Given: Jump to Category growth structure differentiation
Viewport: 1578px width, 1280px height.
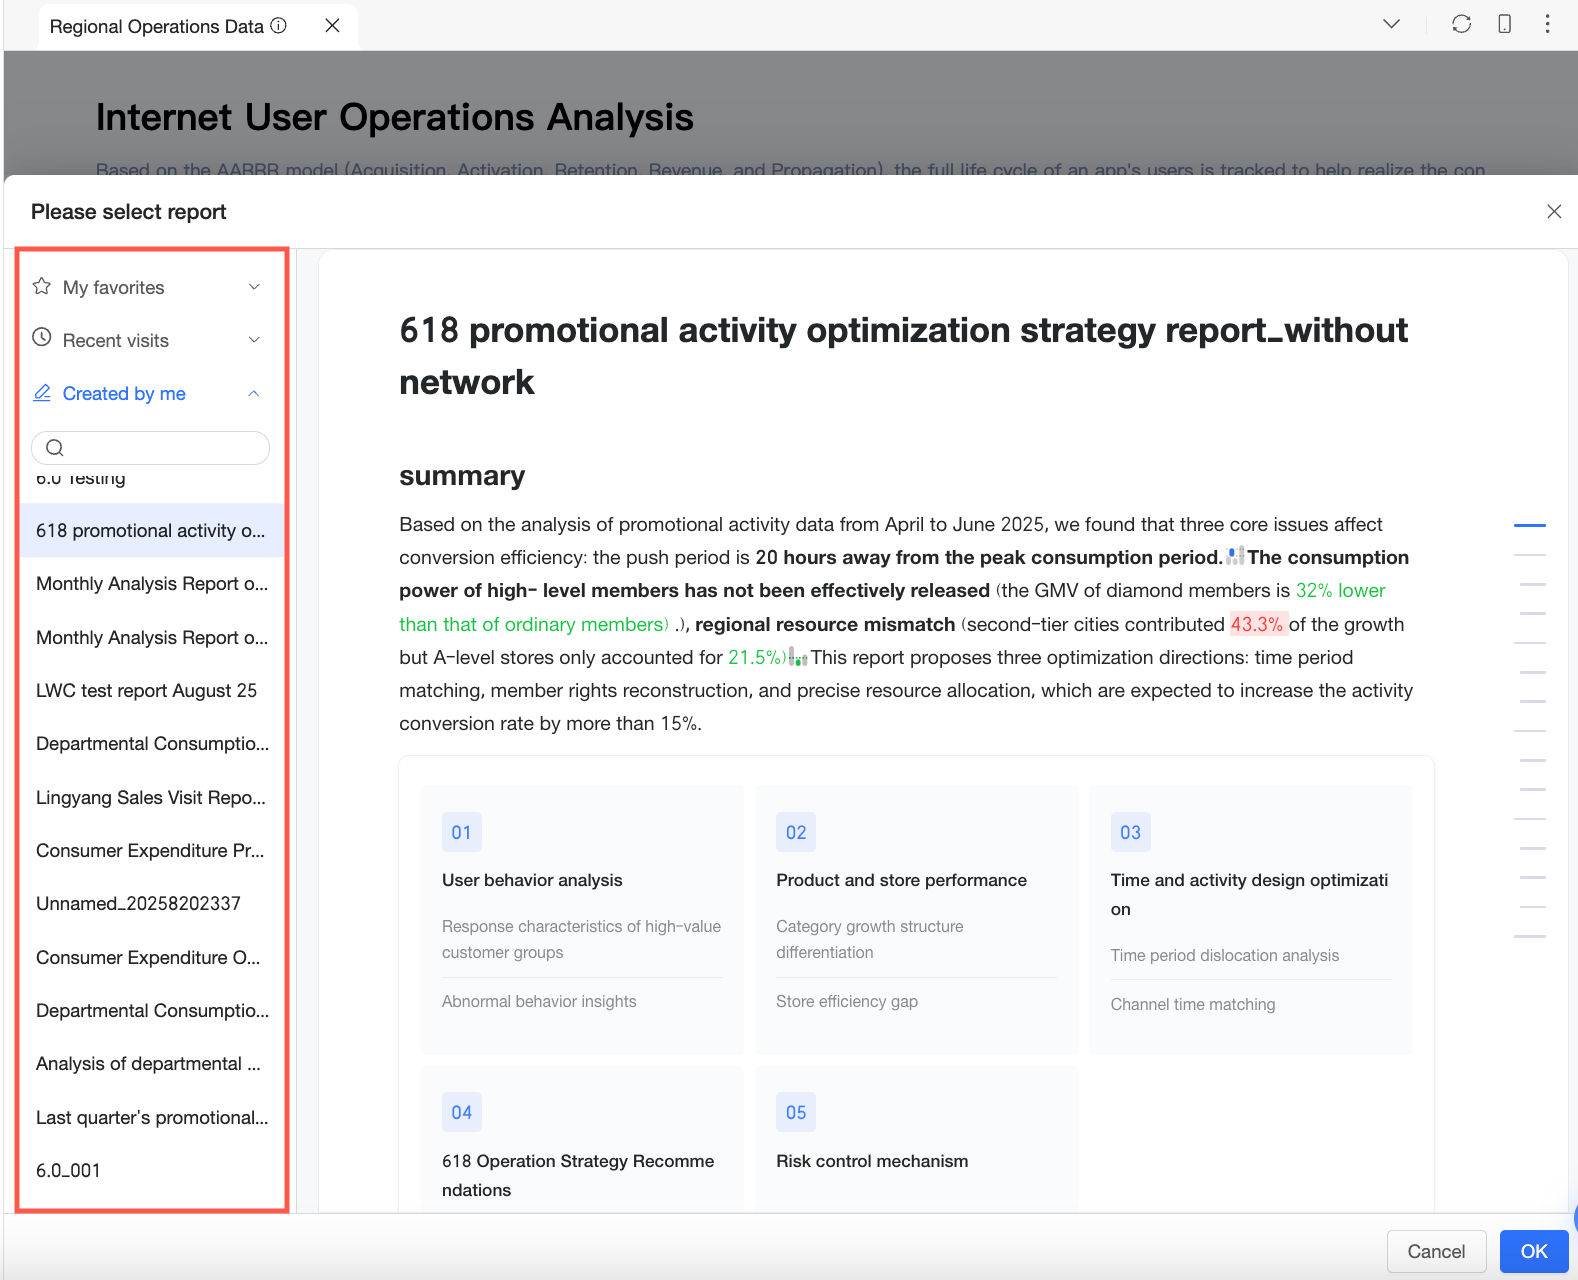Looking at the screenshot, I should 870,939.
